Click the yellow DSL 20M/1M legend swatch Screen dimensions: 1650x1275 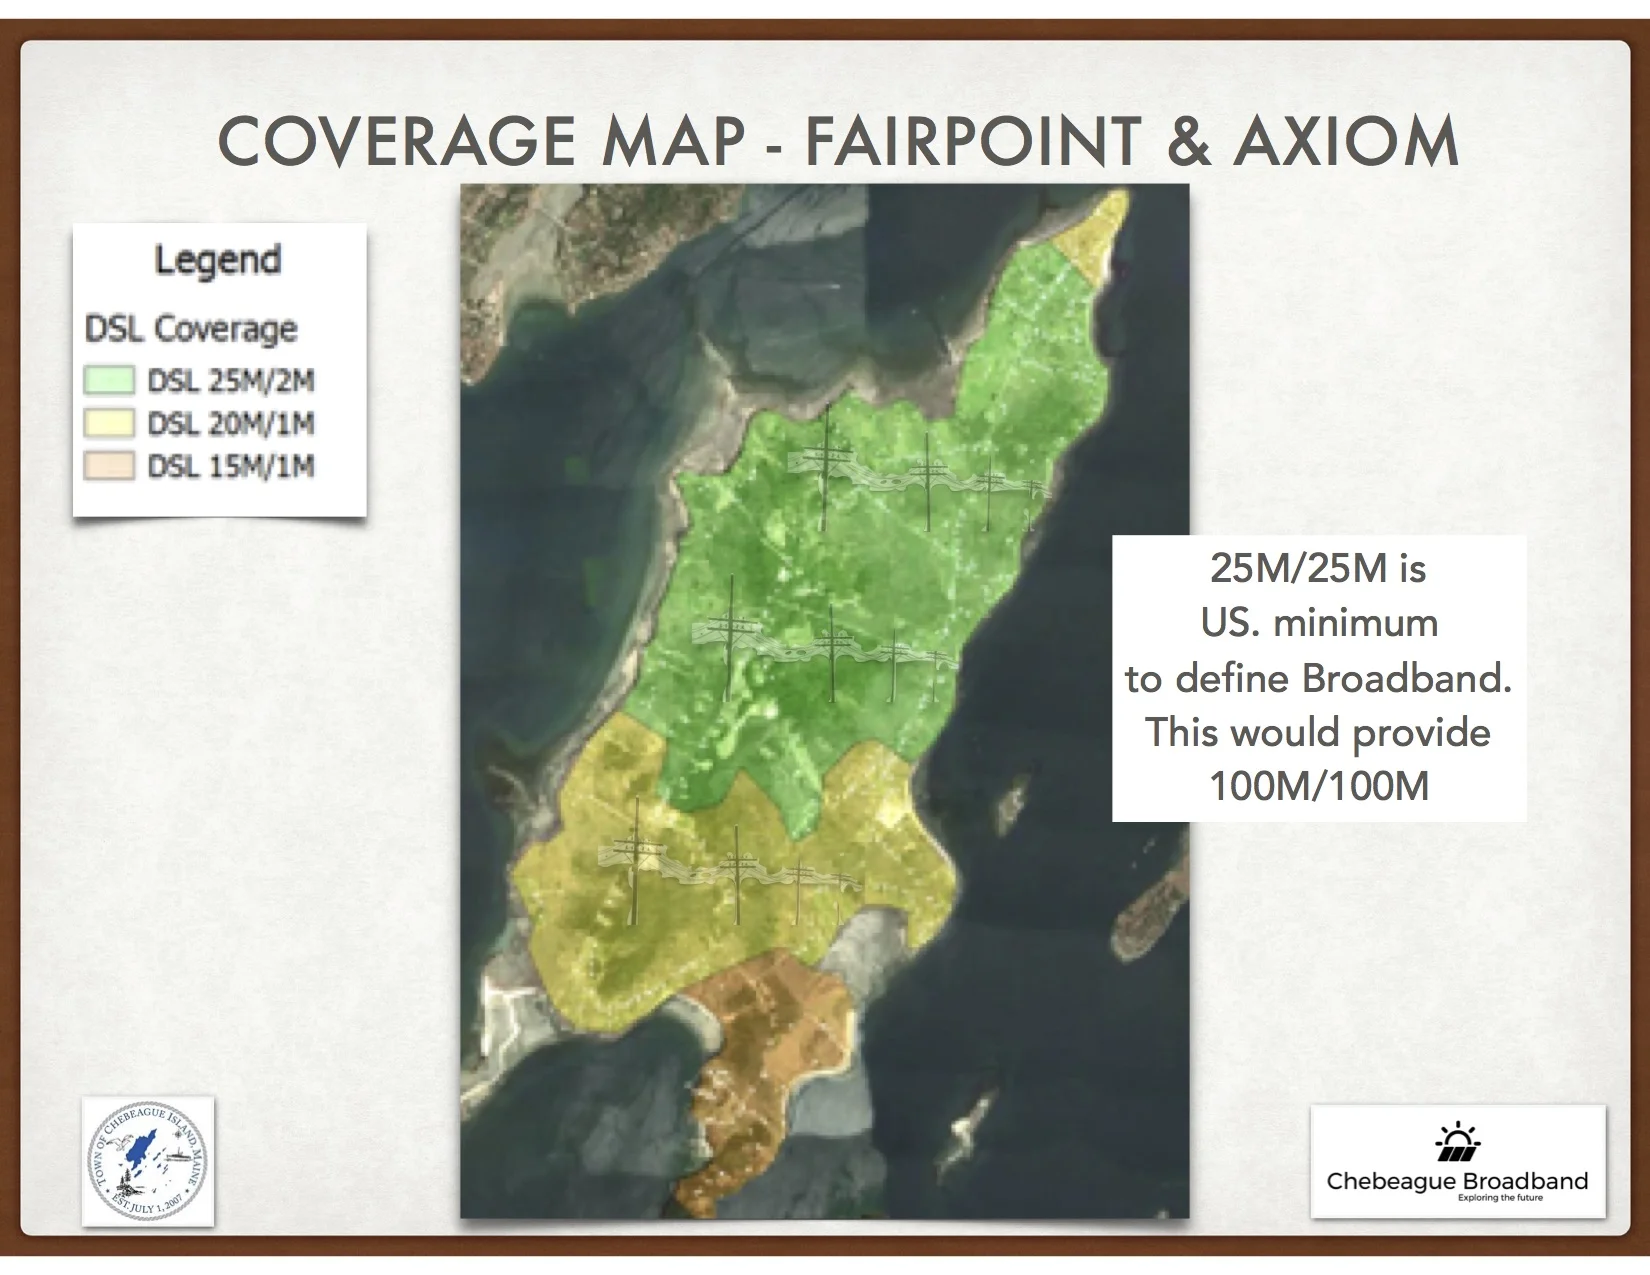coord(110,424)
